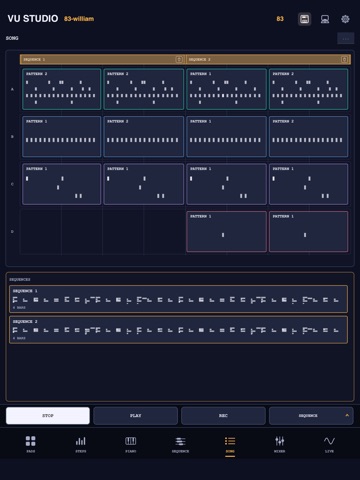Select track A second block under Sequence 1
Image resolution: width=360 pixels, height=480 pixels.
(144, 89)
